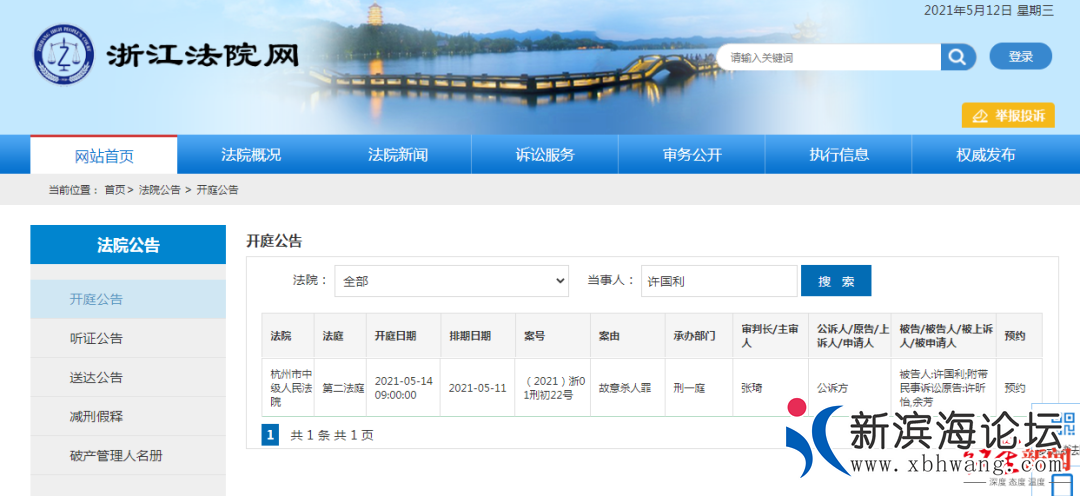1080x496 pixels.
Task: Focus the keyword search input field
Action: point(830,58)
